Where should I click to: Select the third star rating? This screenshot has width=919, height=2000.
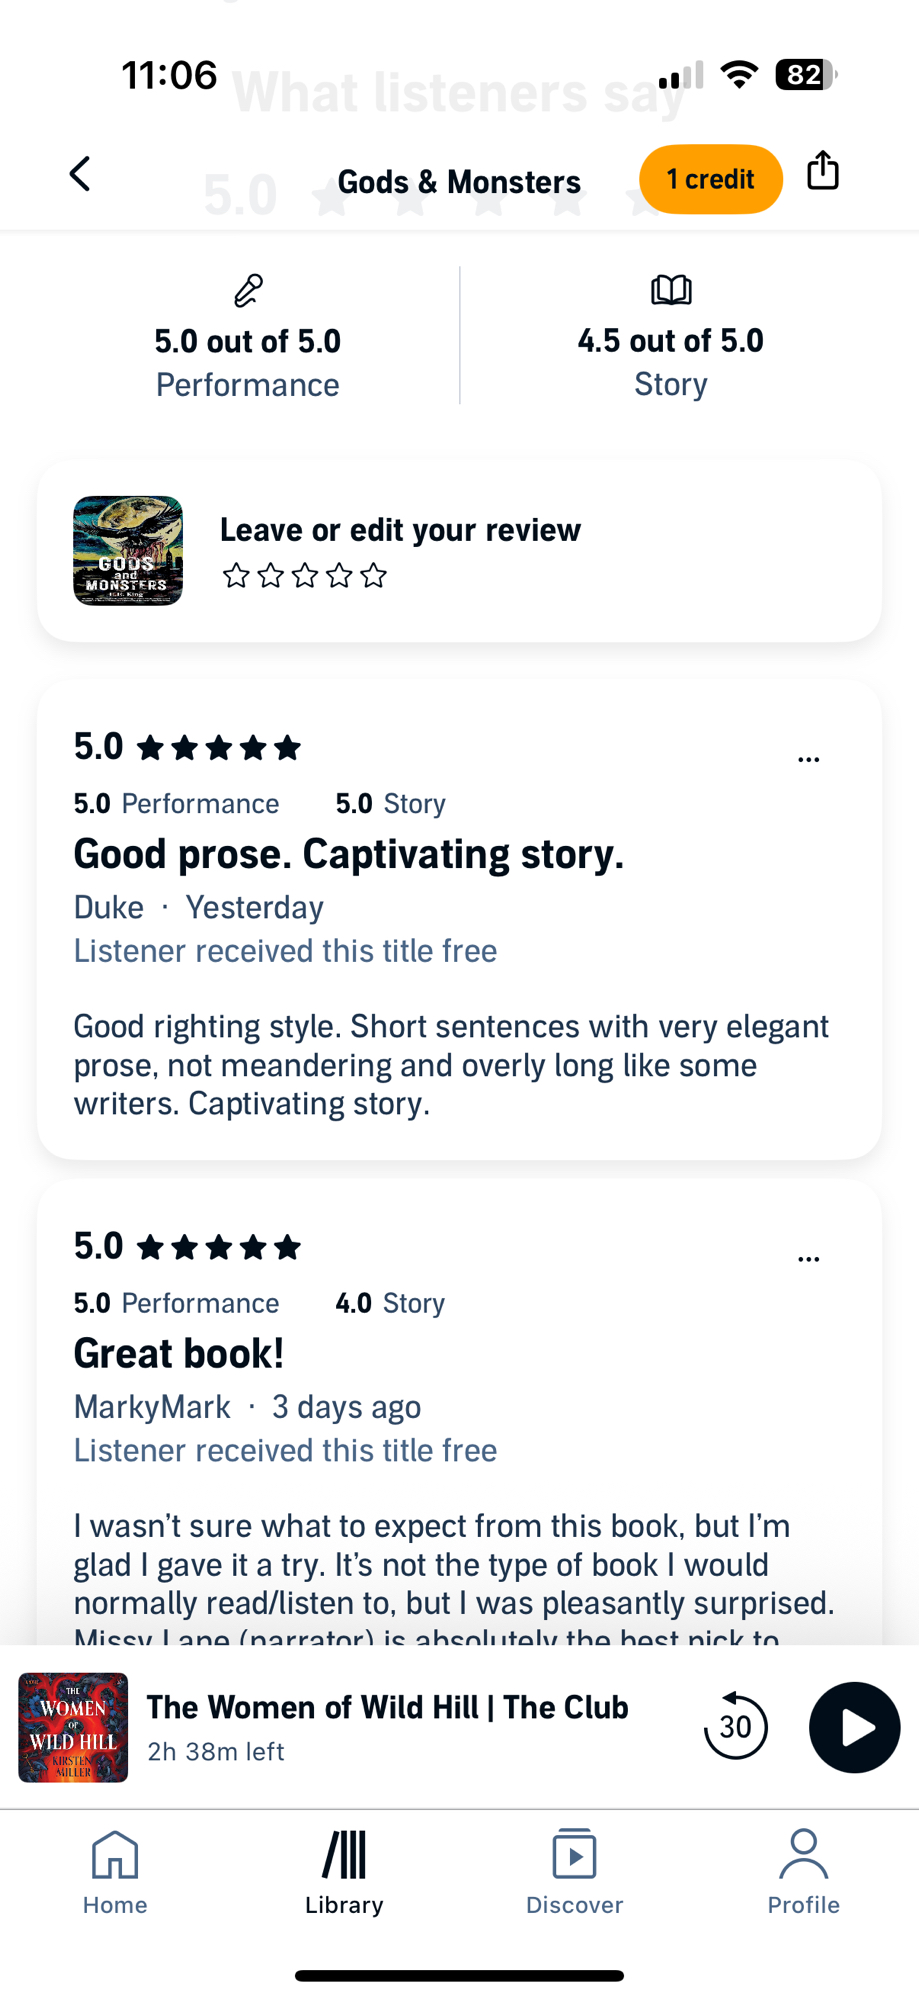305,576
